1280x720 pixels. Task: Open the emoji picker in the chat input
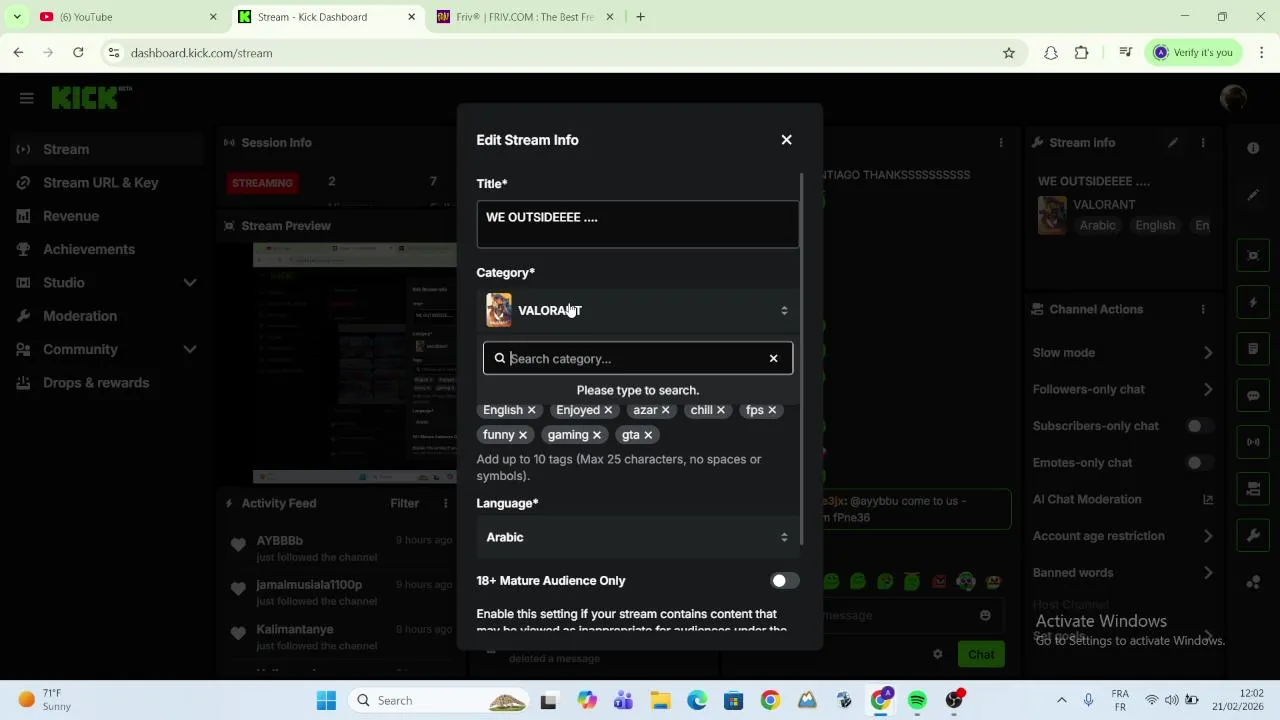pyautogui.click(x=985, y=615)
